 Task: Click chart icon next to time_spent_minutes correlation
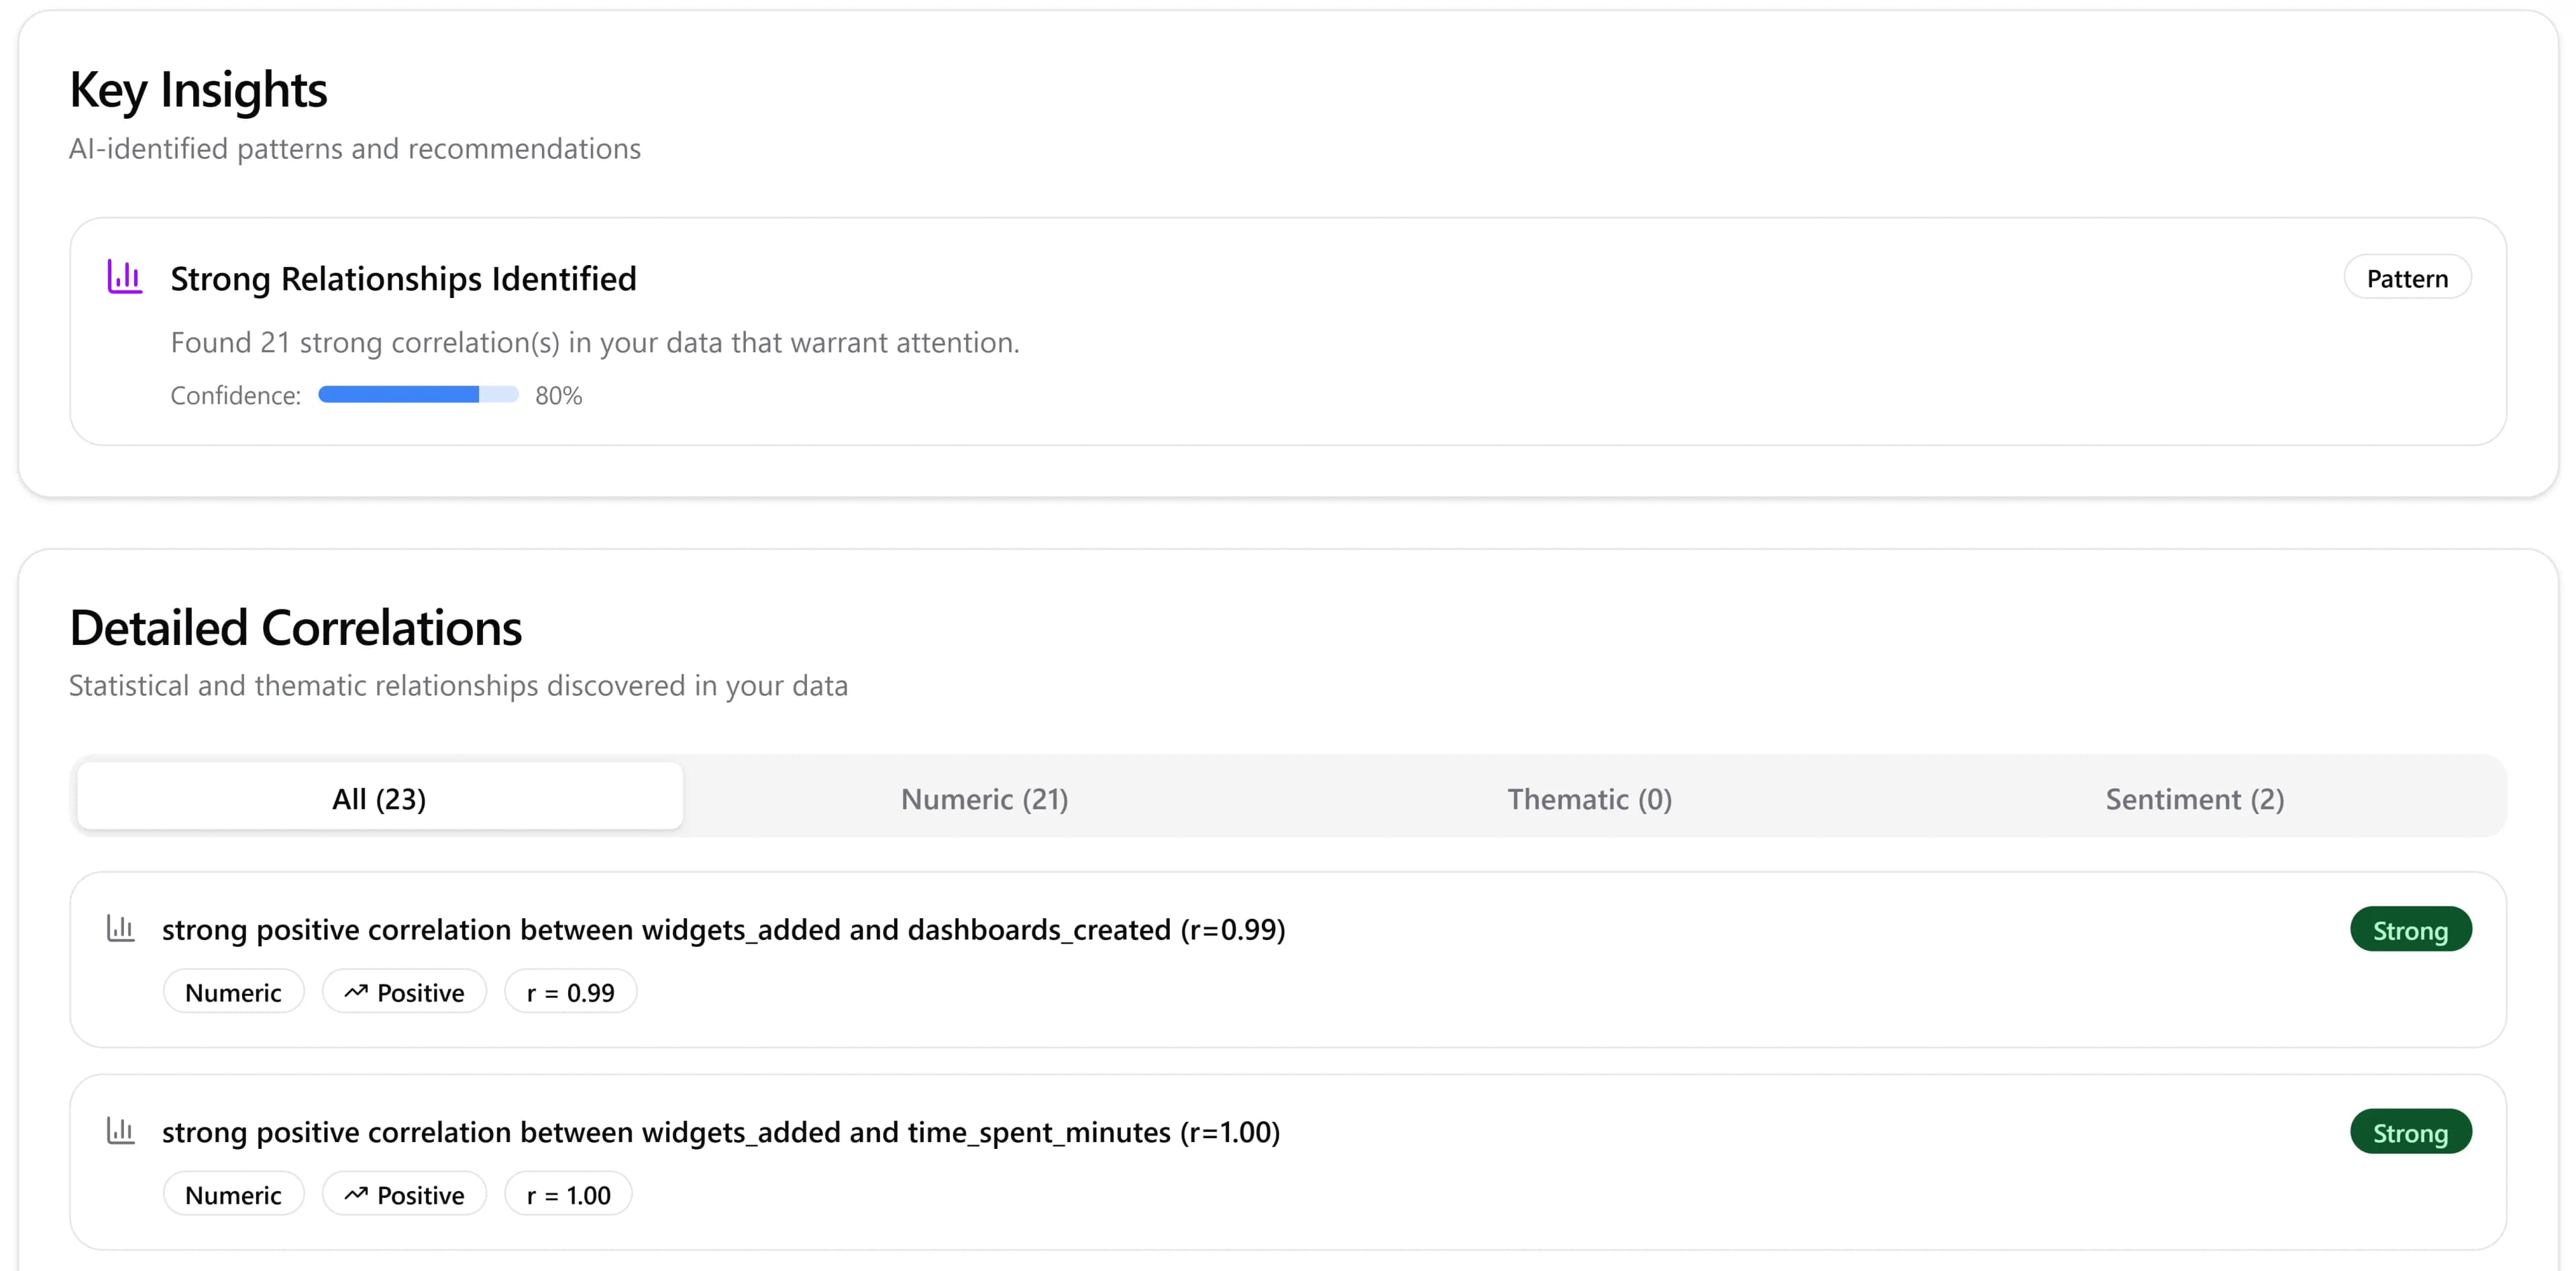[121, 1130]
